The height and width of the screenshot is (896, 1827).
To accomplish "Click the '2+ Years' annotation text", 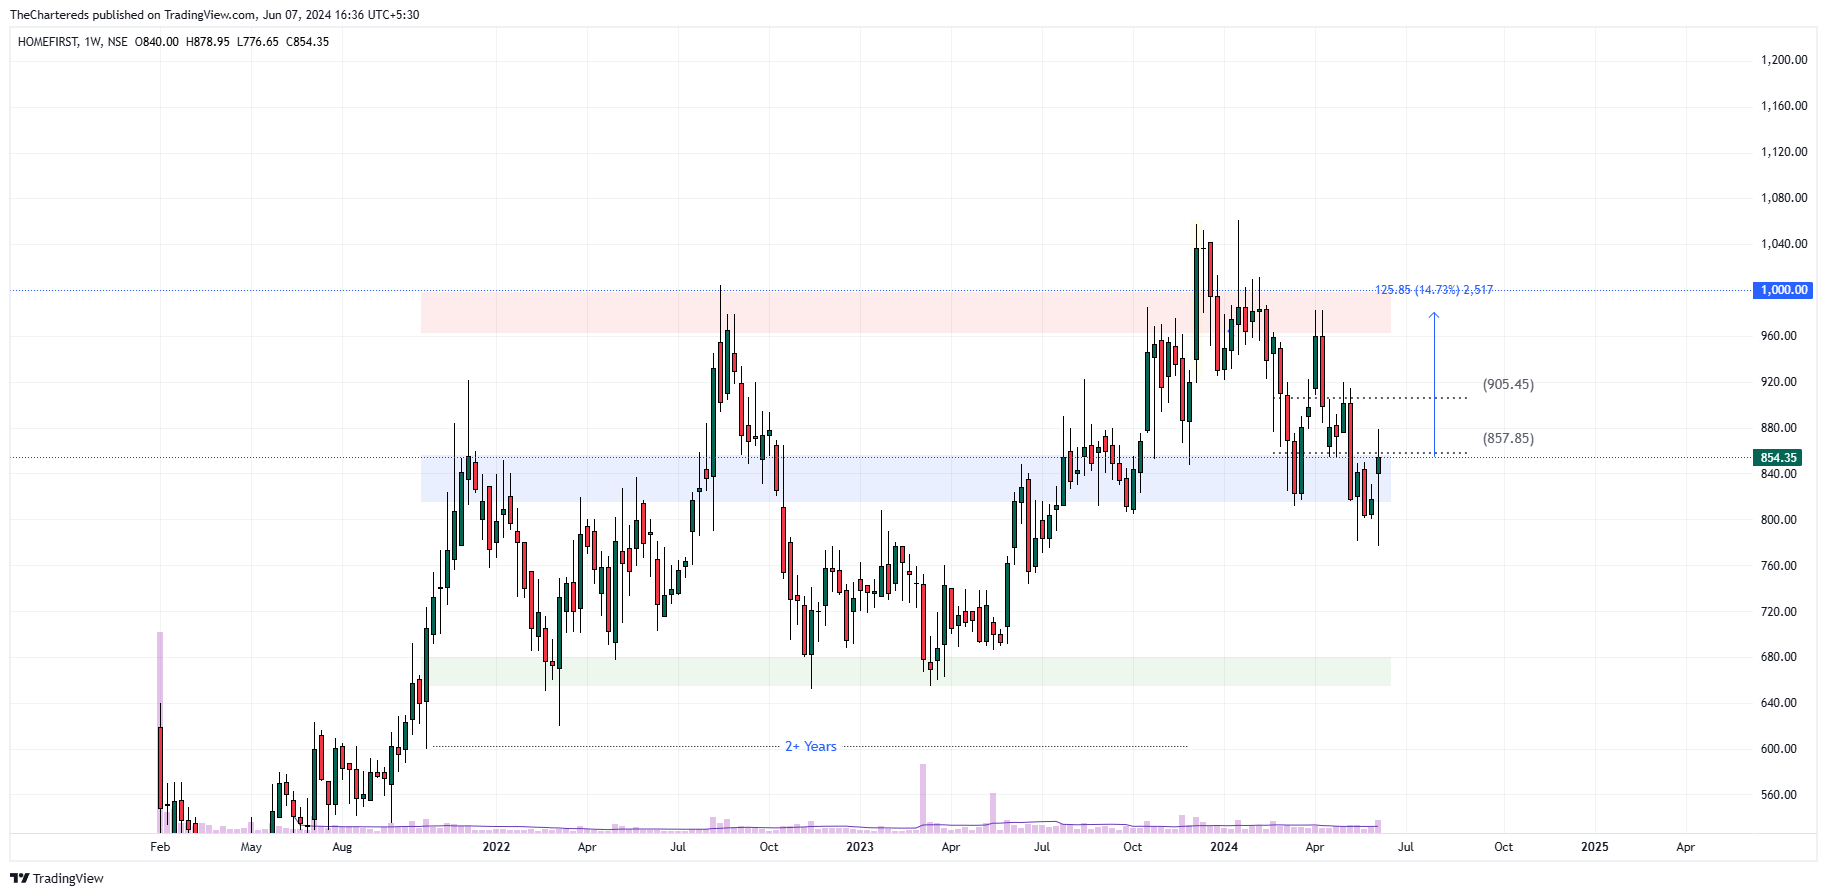I will point(811,746).
